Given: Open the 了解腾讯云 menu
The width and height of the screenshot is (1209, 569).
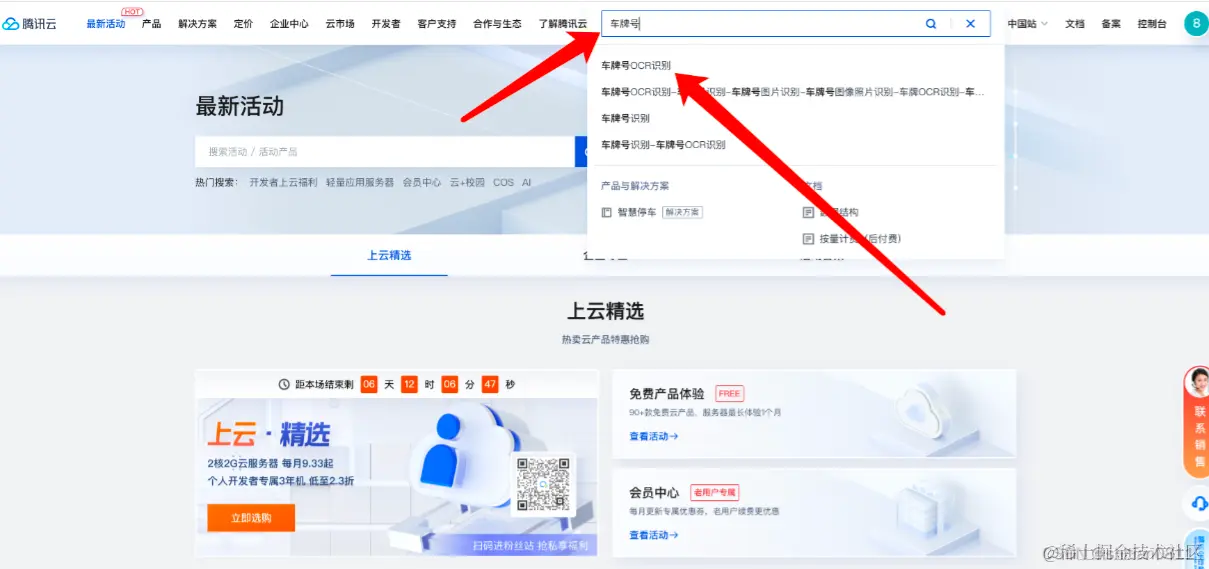Looking at the screenshot, I should [563, 23].
